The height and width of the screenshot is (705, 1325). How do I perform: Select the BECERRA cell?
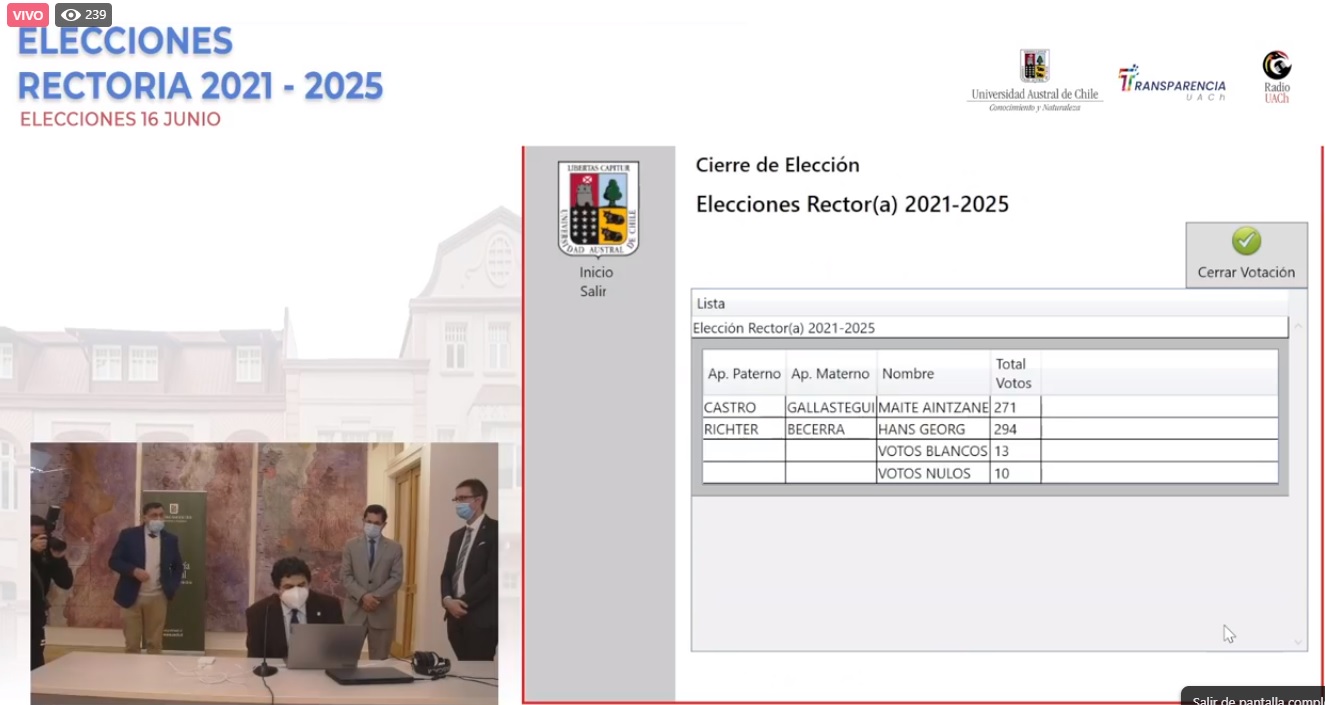(x=831, y=429)
